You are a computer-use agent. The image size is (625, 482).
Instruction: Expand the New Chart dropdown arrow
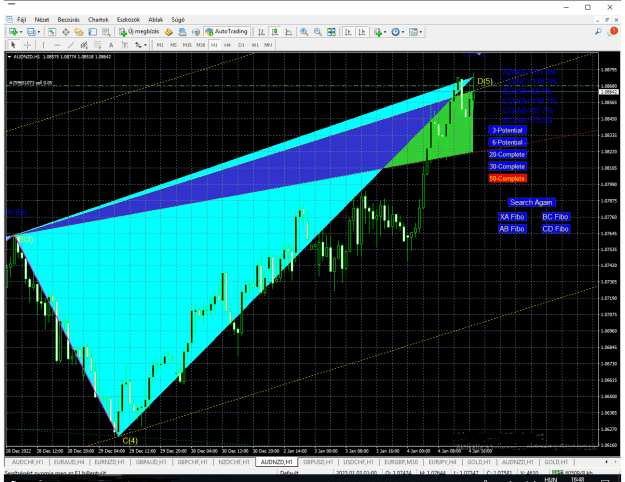[x=21, y=32]
